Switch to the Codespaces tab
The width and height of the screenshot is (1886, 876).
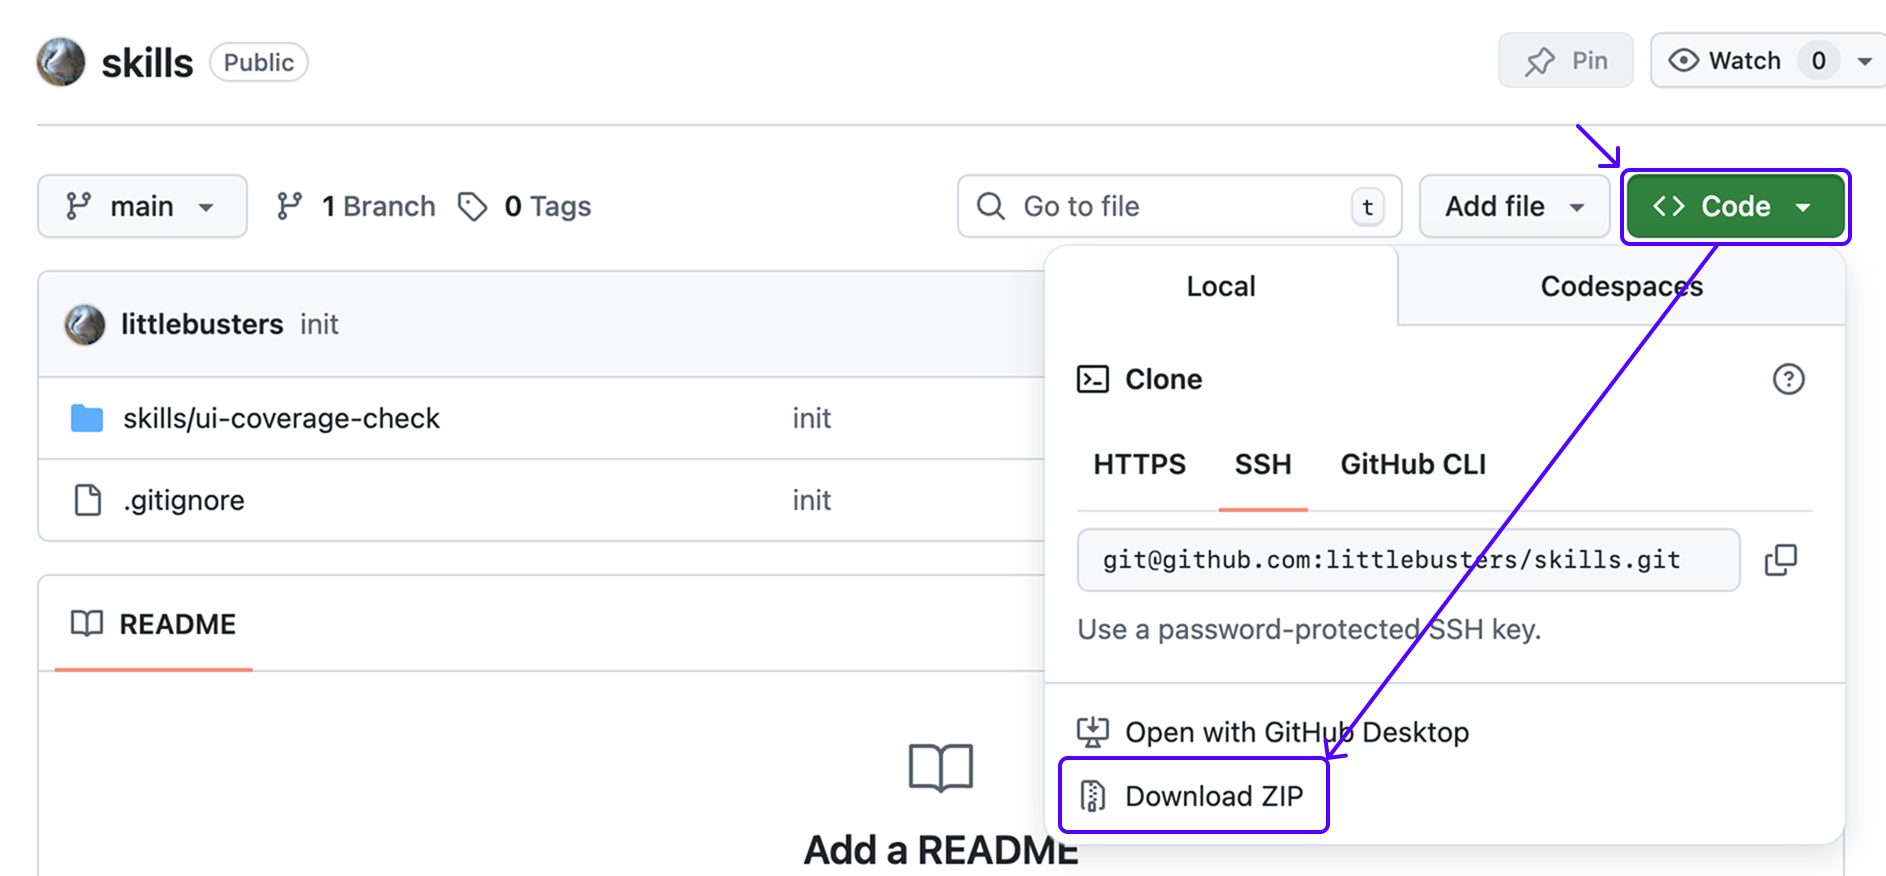point(1621,286)
